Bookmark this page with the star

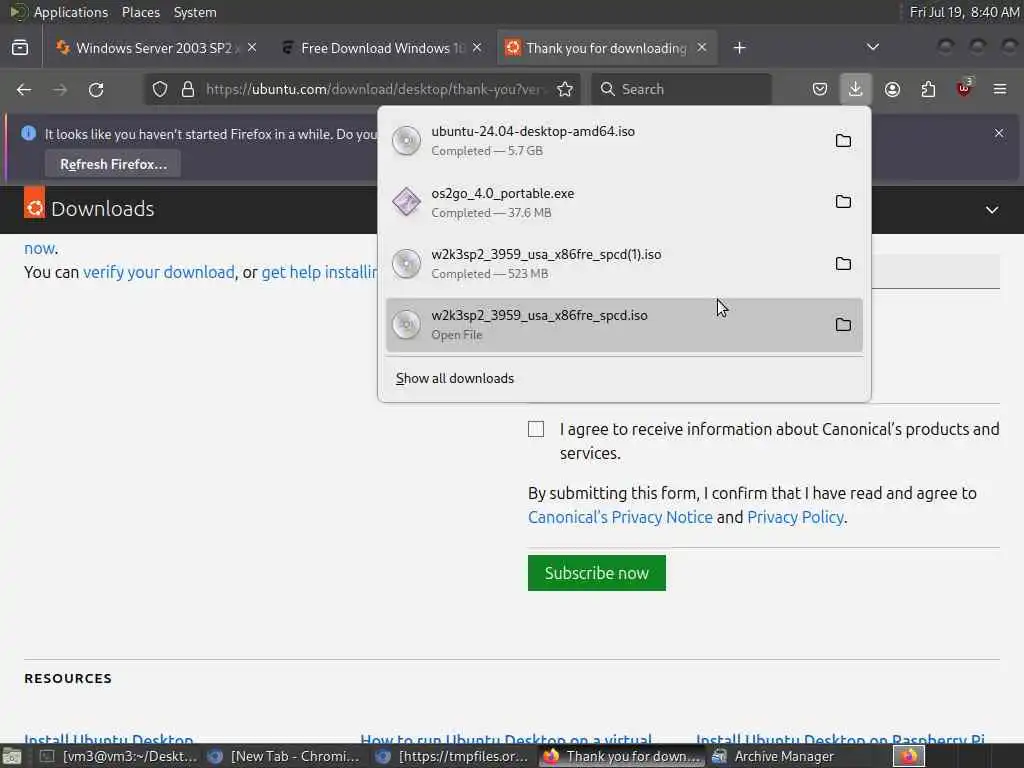[565, 89]
